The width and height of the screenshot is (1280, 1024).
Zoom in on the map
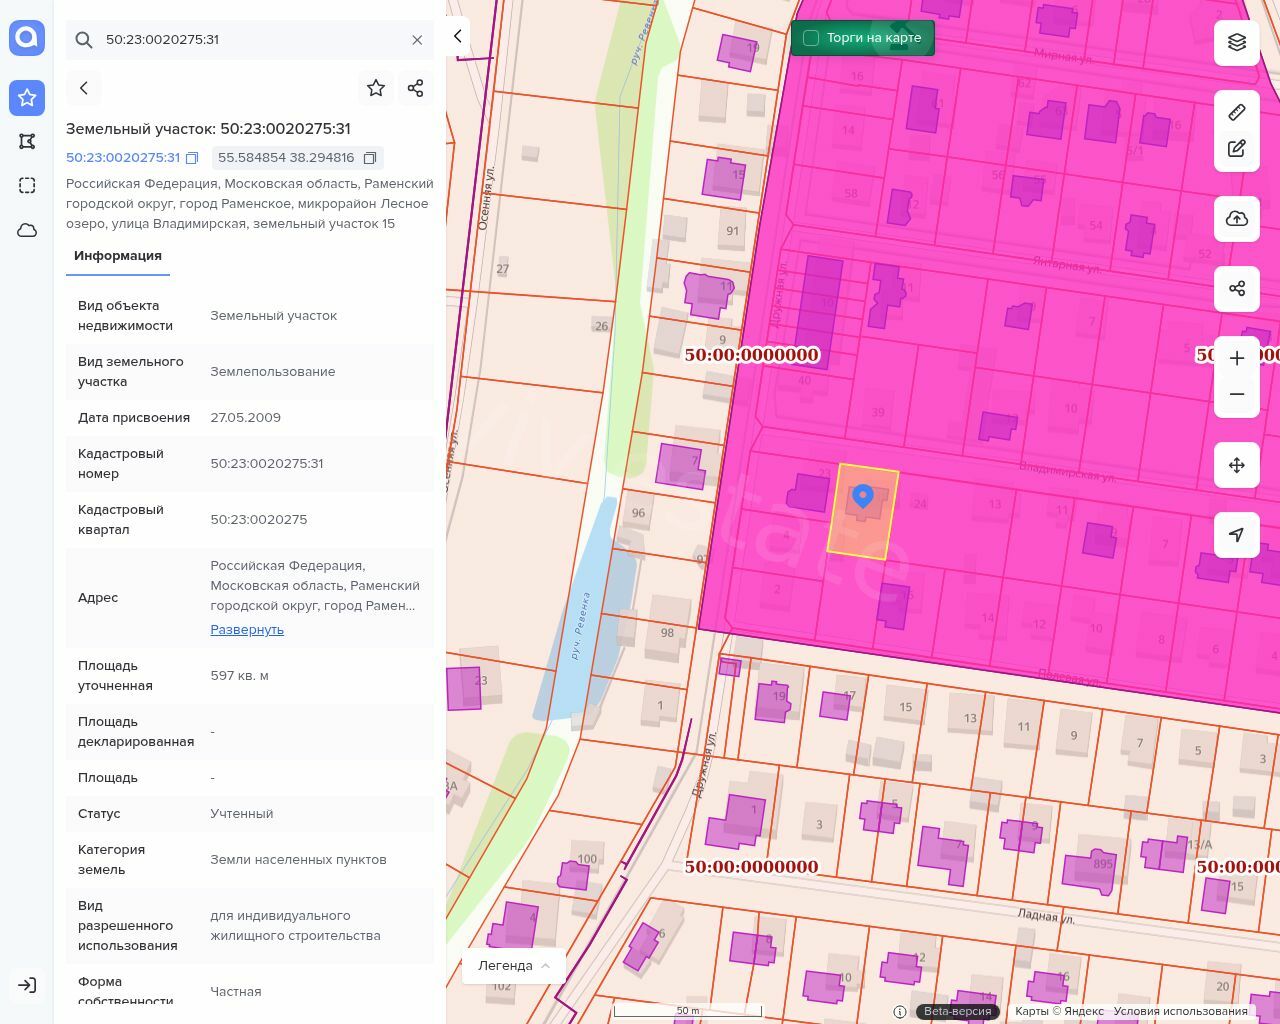(x=1237, y=358)
